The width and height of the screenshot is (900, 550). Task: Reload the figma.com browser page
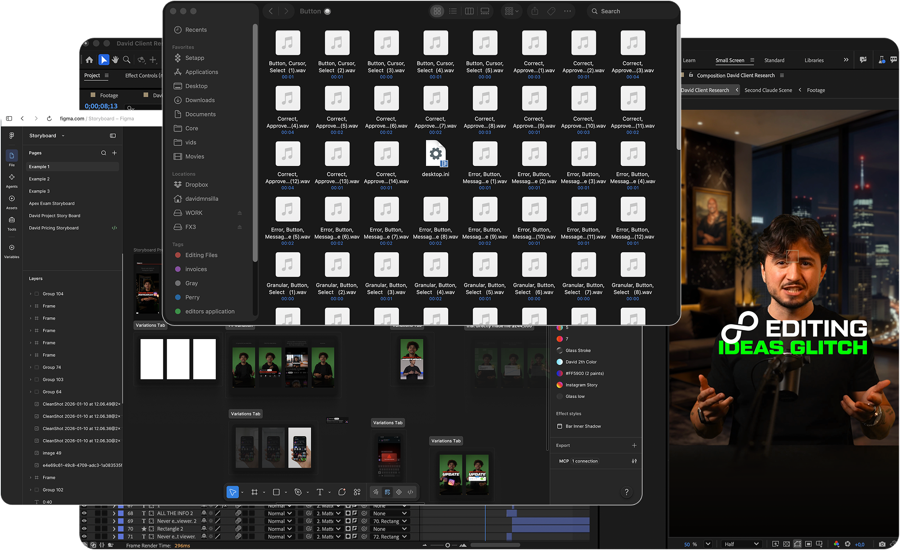[x=49, y=118]
